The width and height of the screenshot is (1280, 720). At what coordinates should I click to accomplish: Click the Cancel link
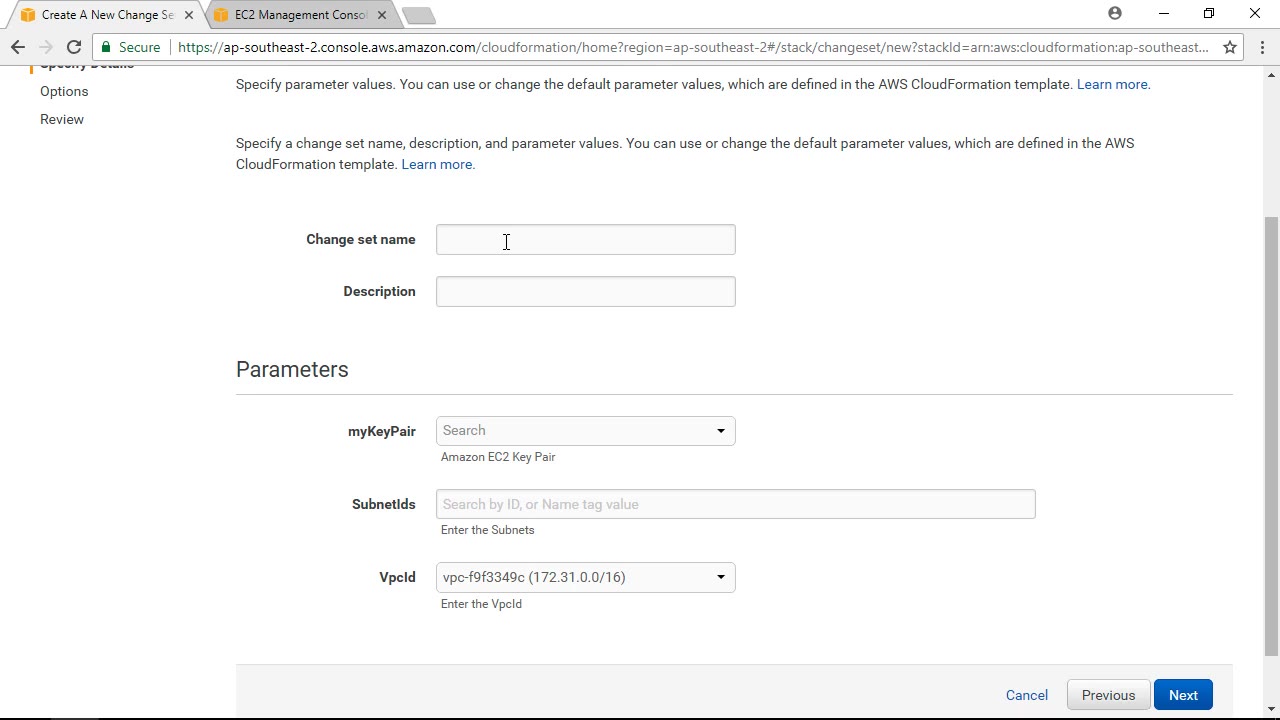[1026, 695]
